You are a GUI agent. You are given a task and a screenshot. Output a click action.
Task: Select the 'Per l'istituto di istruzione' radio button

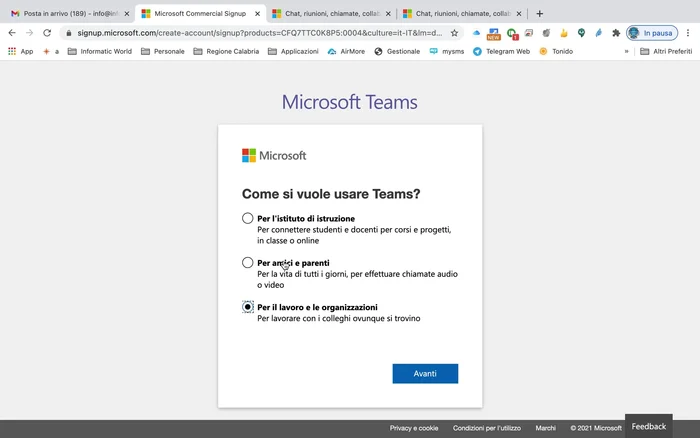(x=248, y=218)
